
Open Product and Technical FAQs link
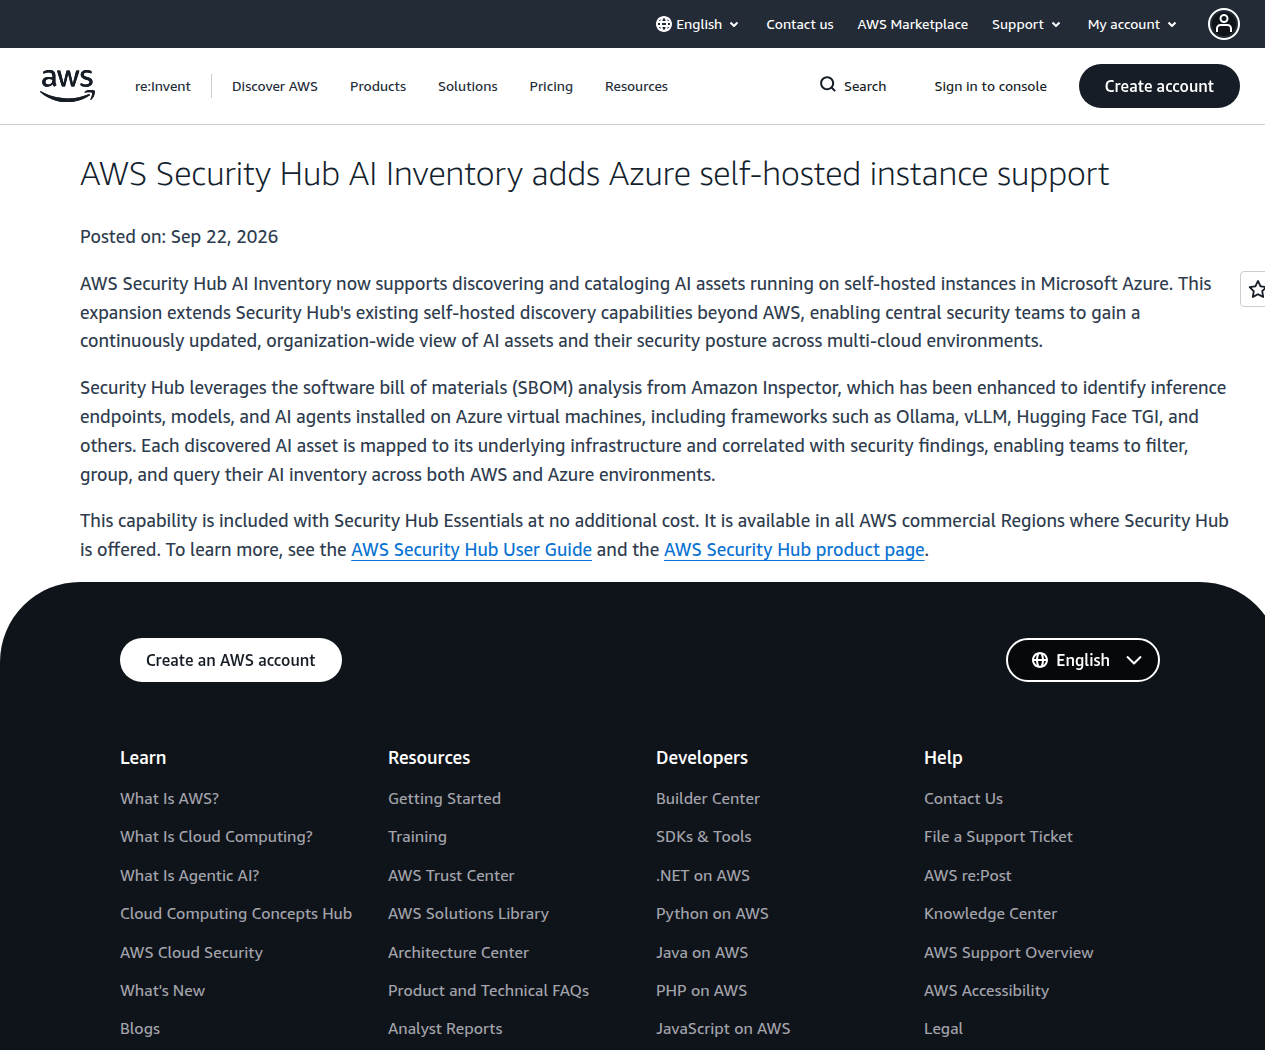coord(488,990)
